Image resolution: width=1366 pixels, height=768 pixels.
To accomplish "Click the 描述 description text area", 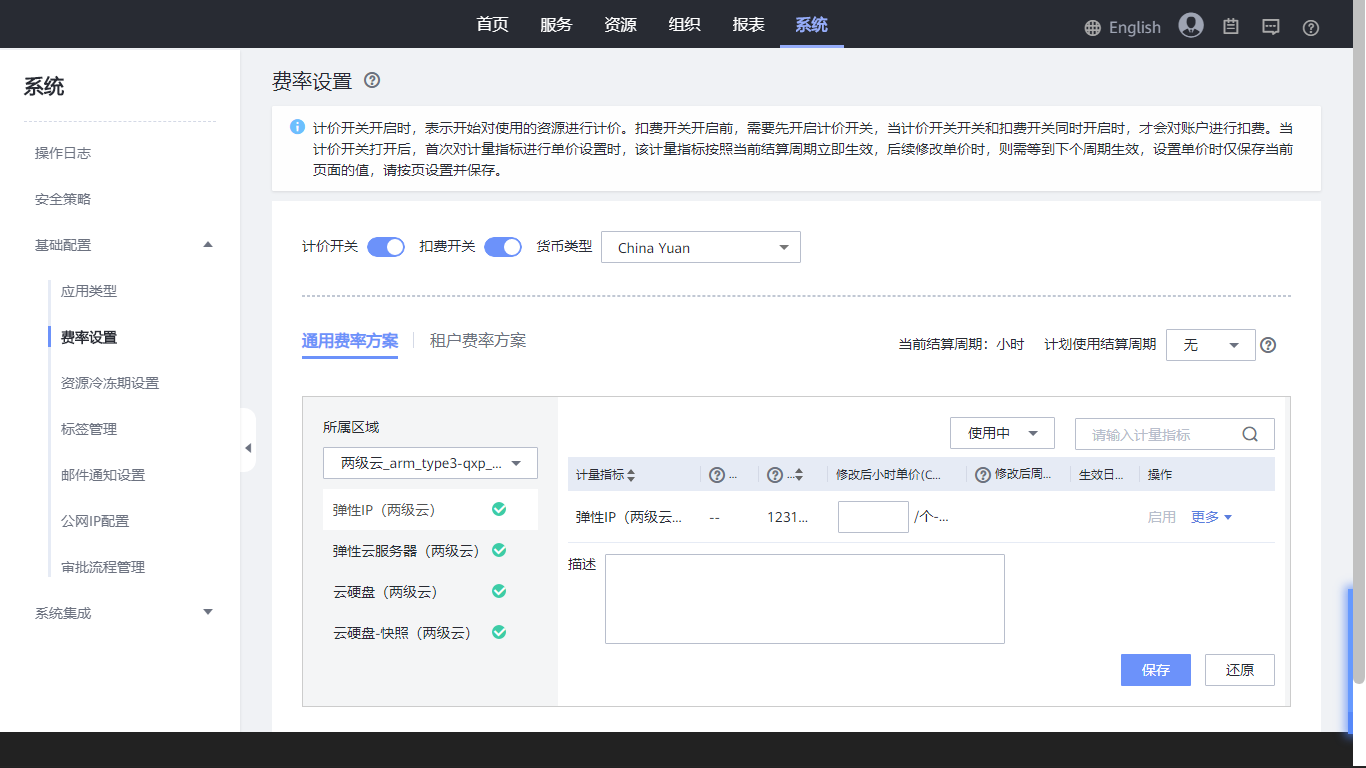I will (x=804, y=599).
